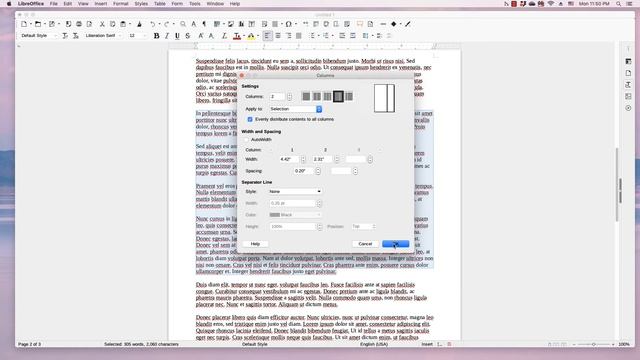Viewport: 640px width, 360px height.
Task: Select the one-column preset in Columns dialog
Action: coord(306,96)
